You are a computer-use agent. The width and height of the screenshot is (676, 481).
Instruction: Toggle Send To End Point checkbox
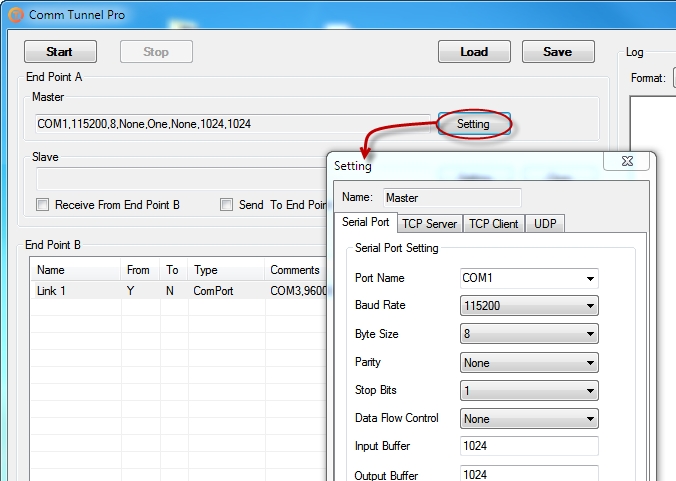[x=226, y=204]
